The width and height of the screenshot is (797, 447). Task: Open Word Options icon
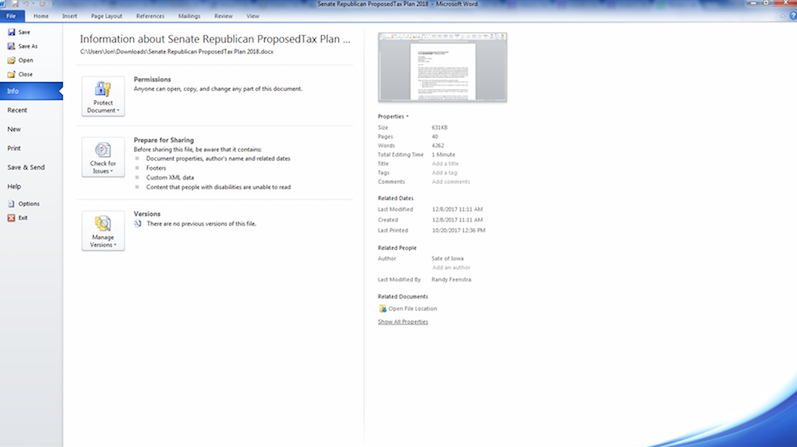tap(11, 203)
